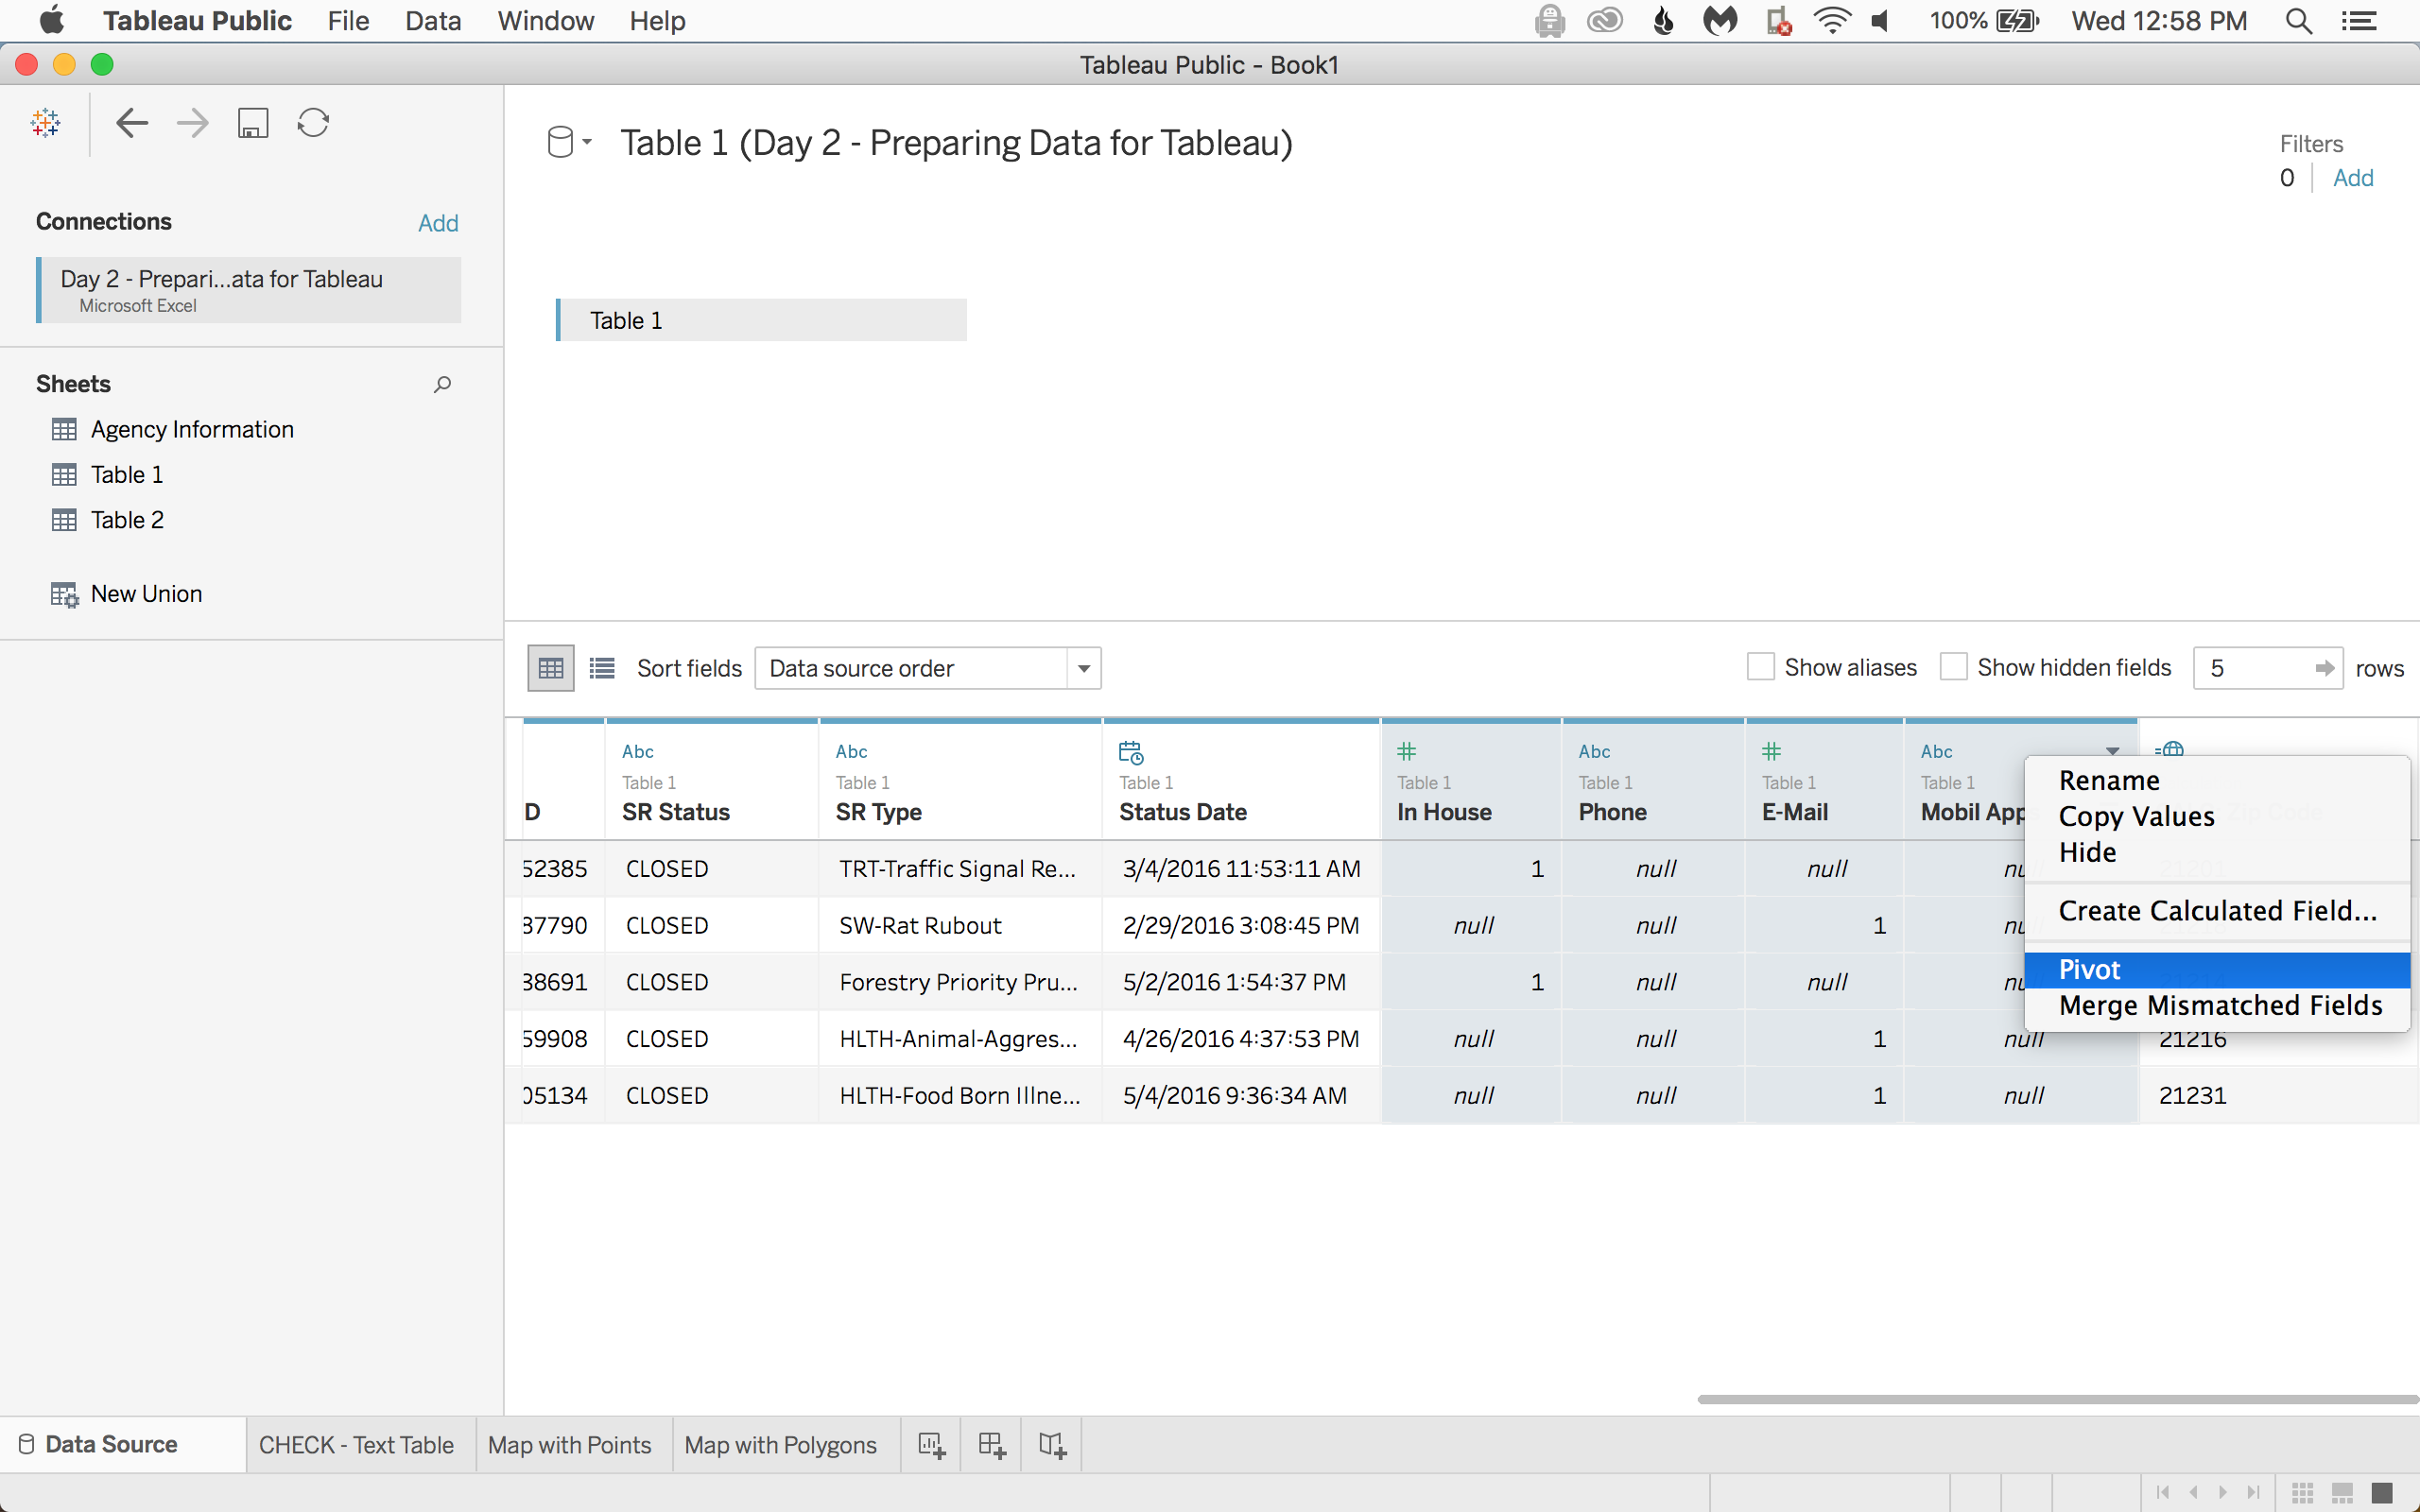Enable Show hidden fields checkbox
Viewport: 2420px width, 1512px height.
pos(1953,667)
